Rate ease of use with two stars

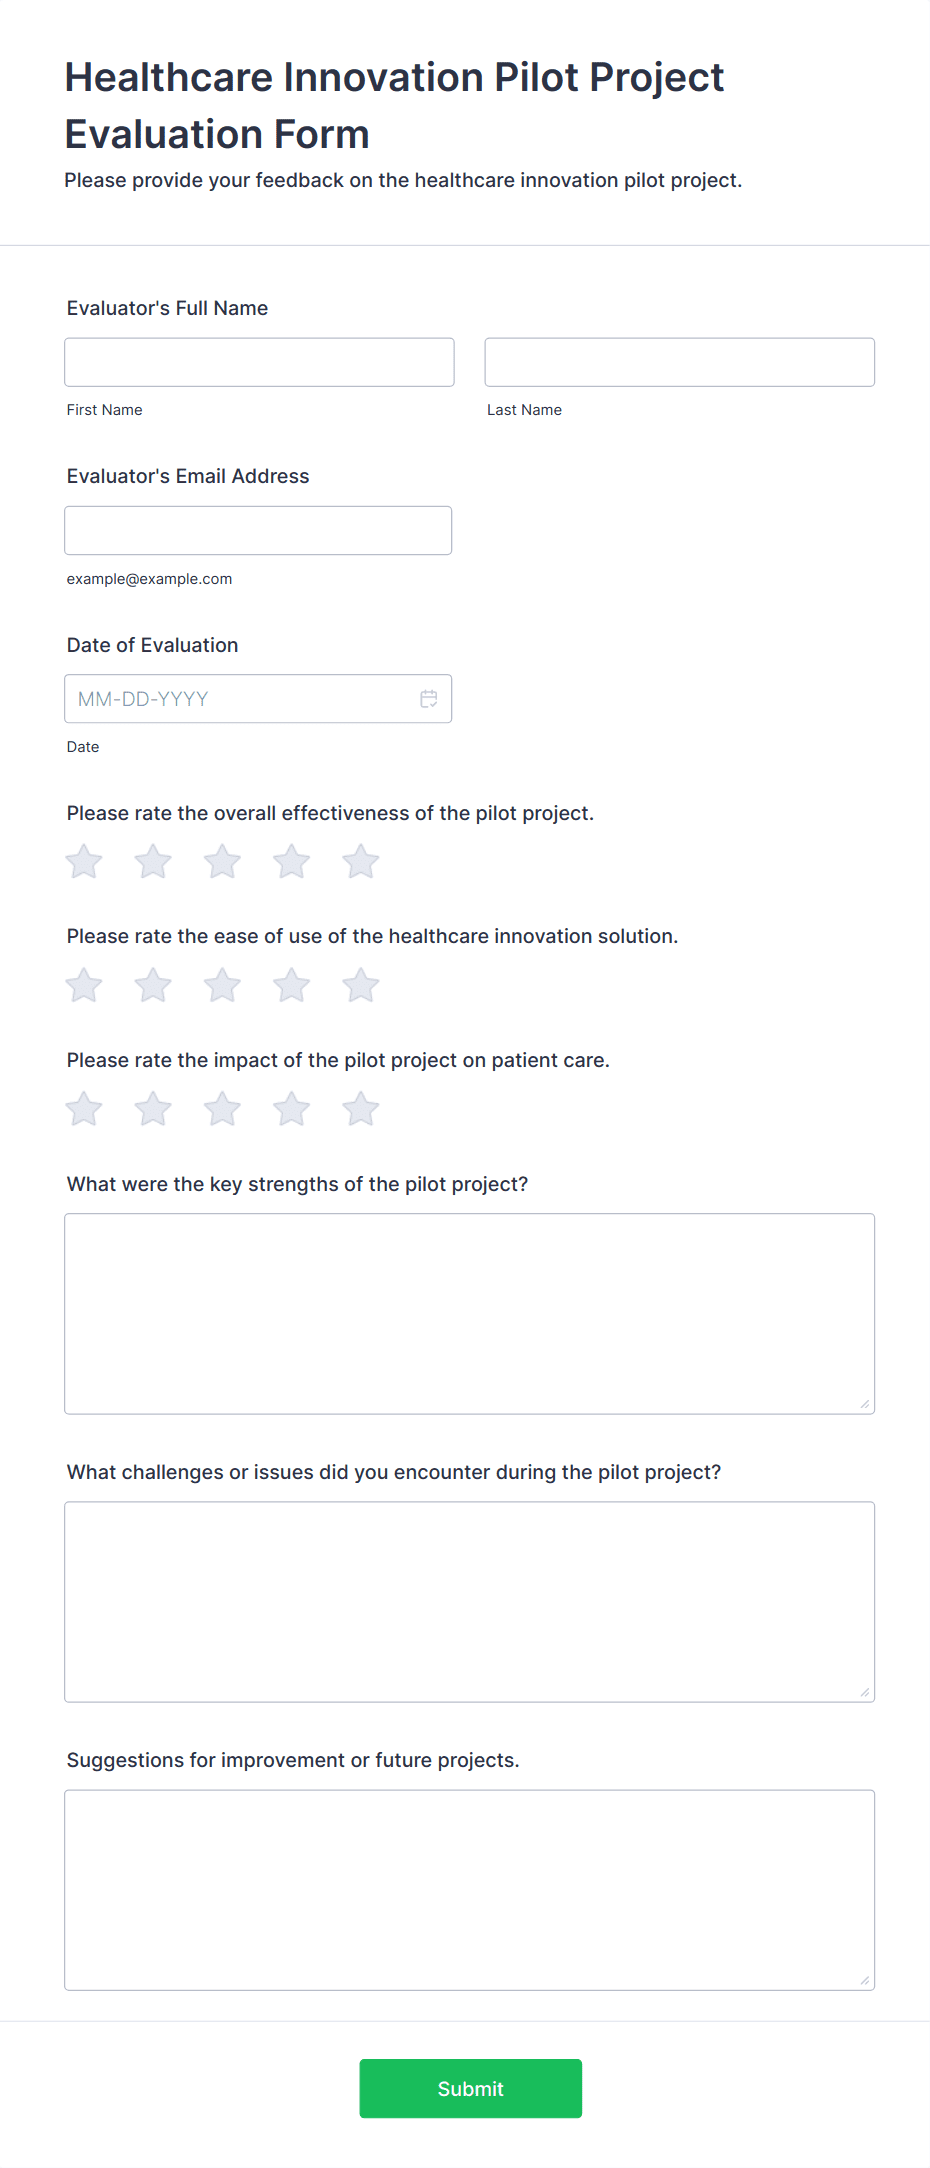pos(153,985)
